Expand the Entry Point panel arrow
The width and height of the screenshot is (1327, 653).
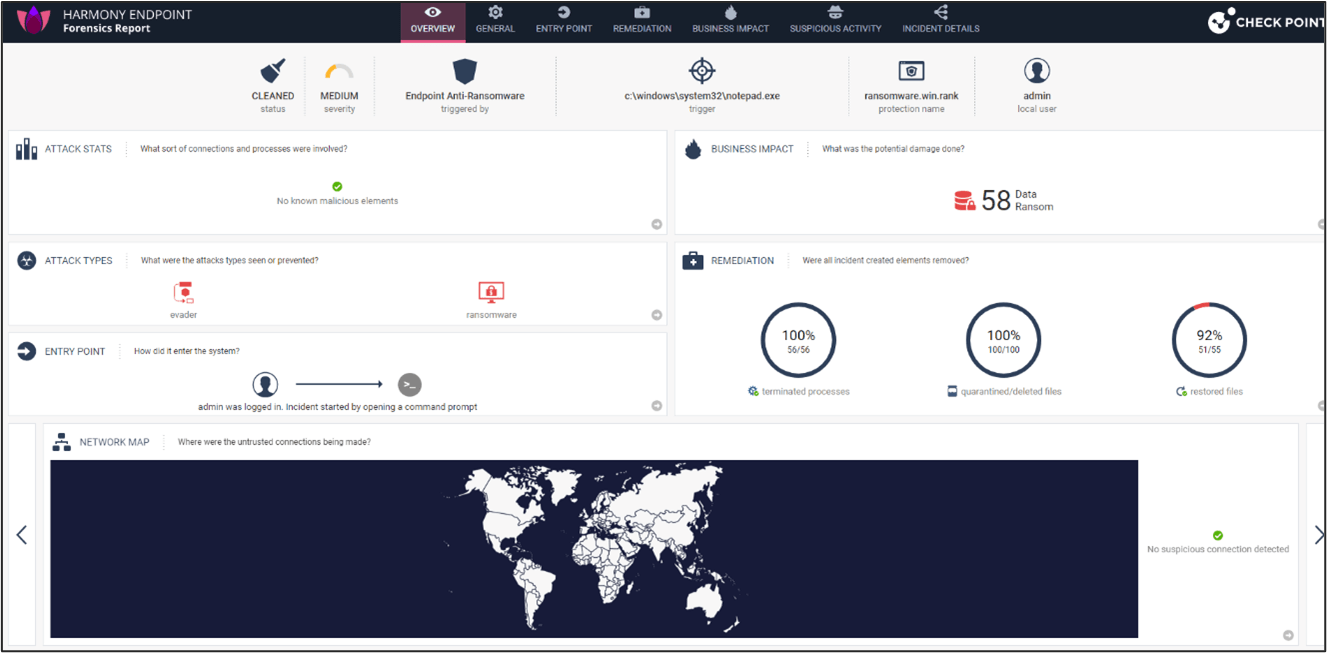tap(656, 406)
